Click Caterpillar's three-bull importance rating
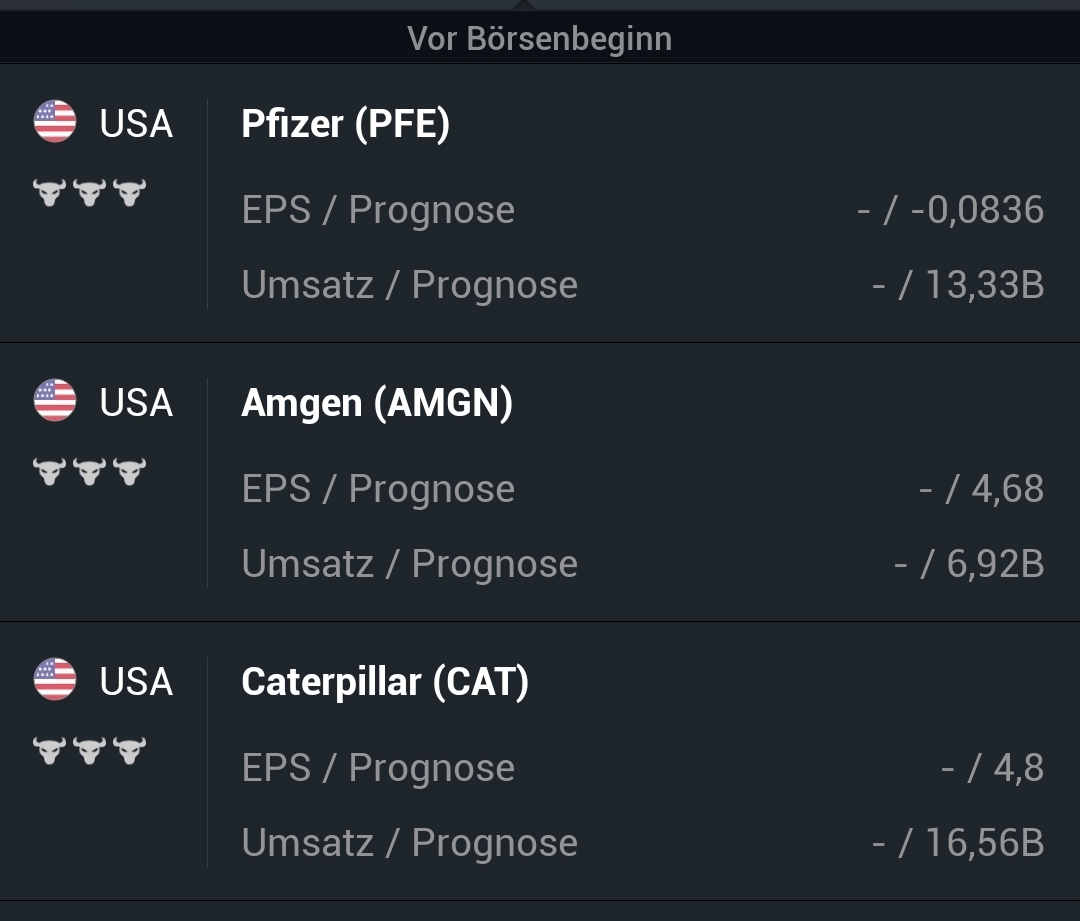 (x=89, y=750)
